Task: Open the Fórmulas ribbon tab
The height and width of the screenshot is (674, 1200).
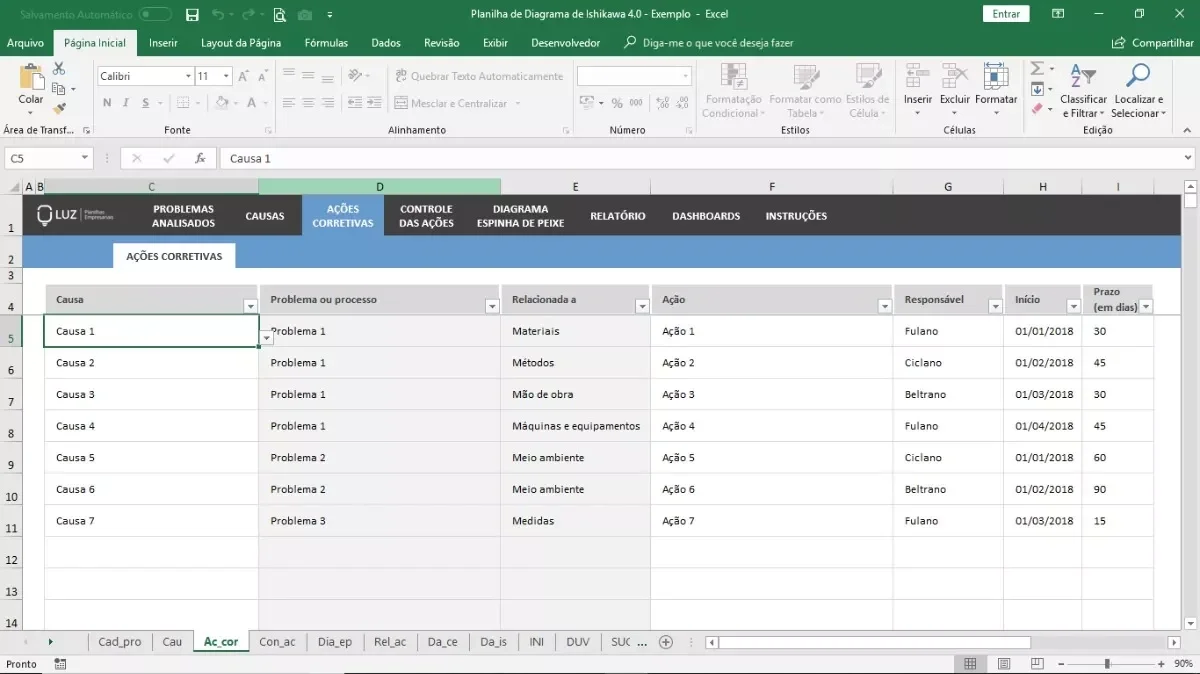Action: [326, 43]
